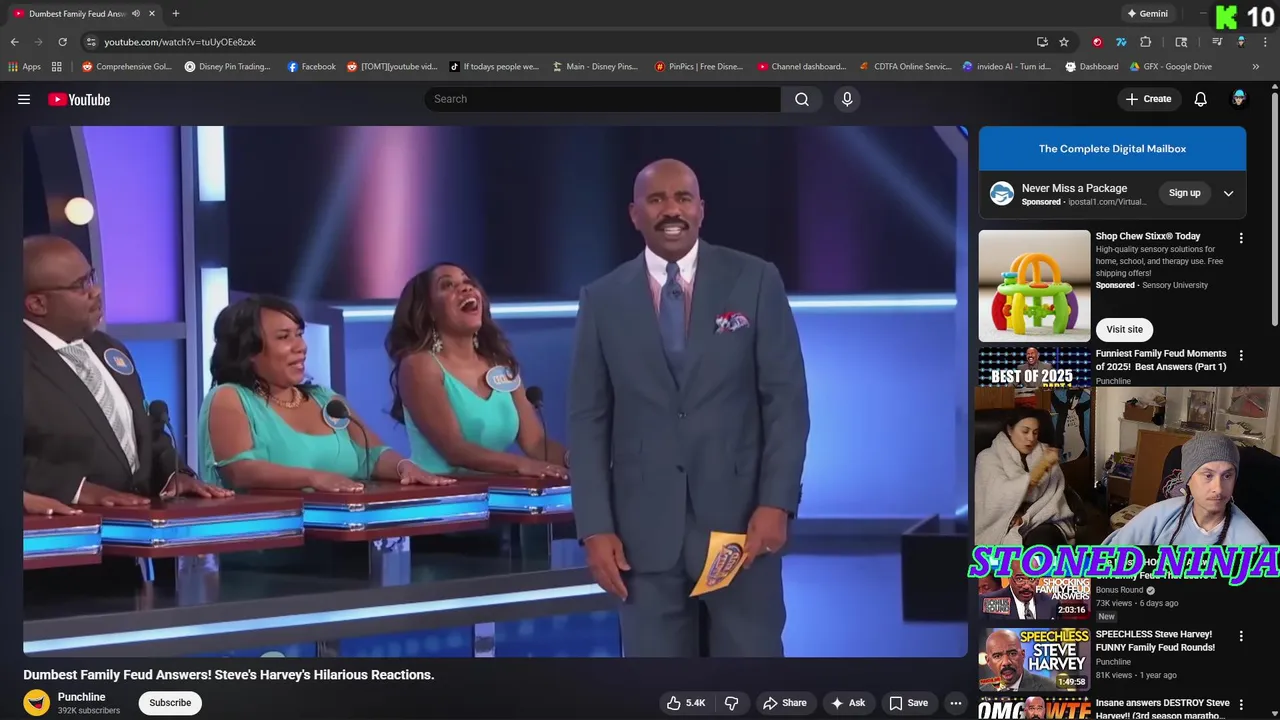
Task: Open SPEECHLESS Steve Harvey video thumbnail
Action: (1034, 659)
